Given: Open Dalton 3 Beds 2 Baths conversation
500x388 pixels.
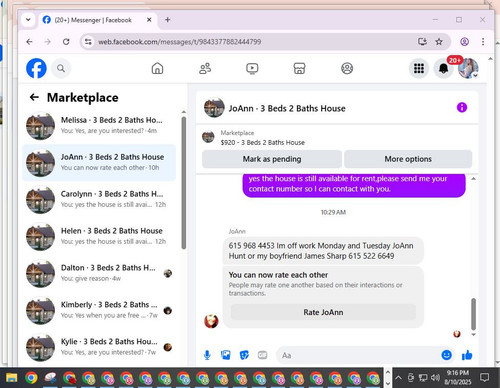Looking at the screenshot, I should click(99, 273).
